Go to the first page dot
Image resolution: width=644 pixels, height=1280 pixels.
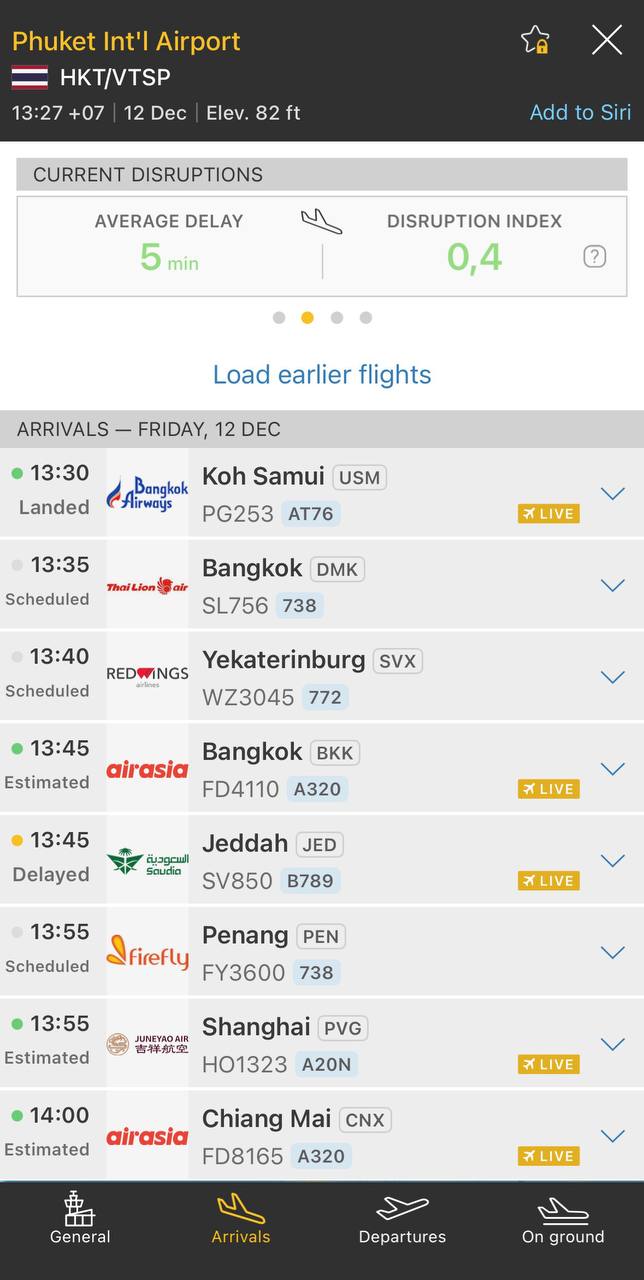pyautogui.click(x=279, y=318)
